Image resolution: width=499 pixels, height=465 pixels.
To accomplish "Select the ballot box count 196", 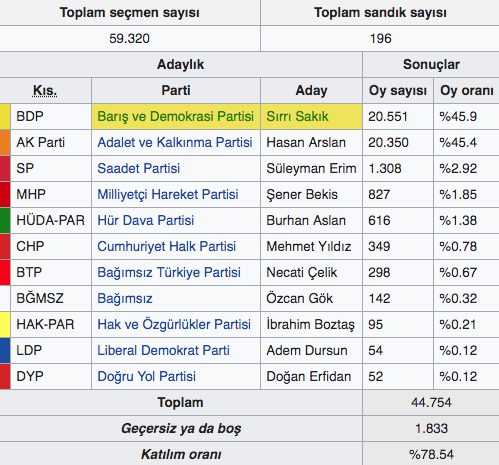I will click(x=380, y=39).
